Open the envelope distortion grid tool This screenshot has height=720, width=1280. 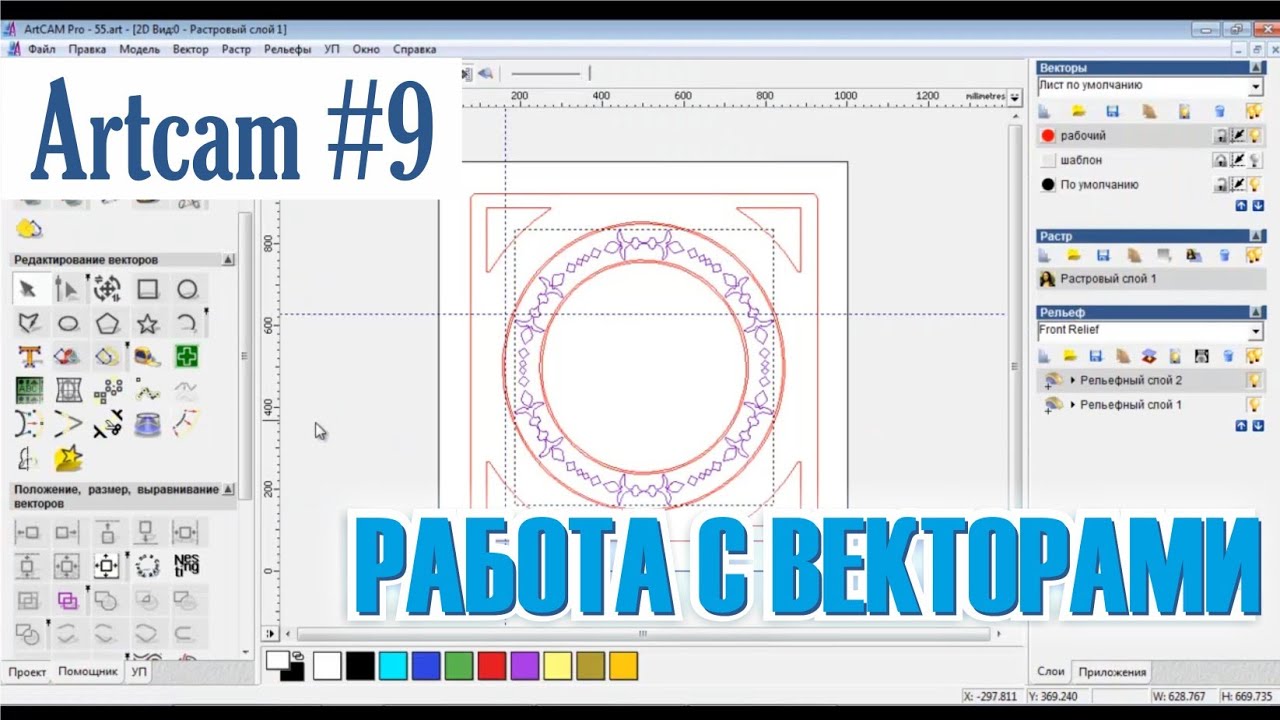(x=68, y=390)
